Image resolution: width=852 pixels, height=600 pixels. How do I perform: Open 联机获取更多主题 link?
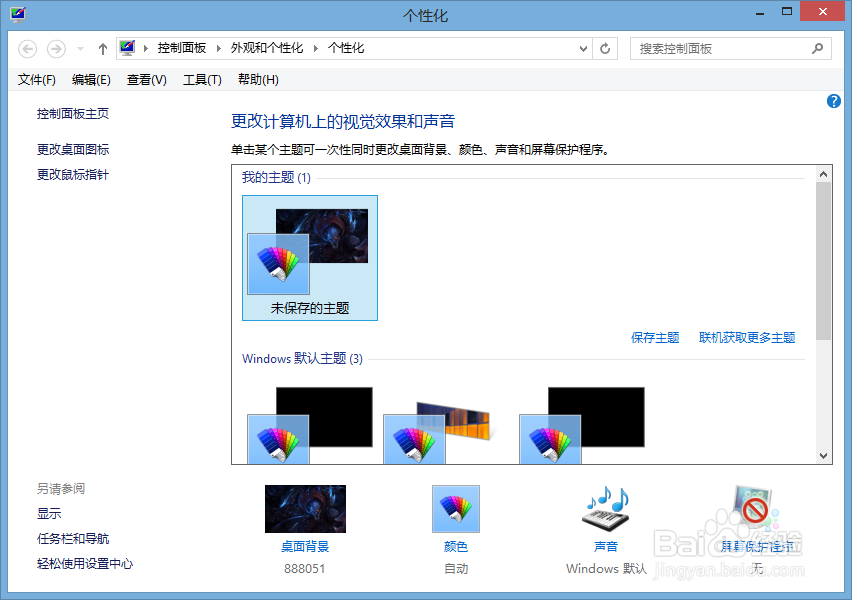point(749,338)
